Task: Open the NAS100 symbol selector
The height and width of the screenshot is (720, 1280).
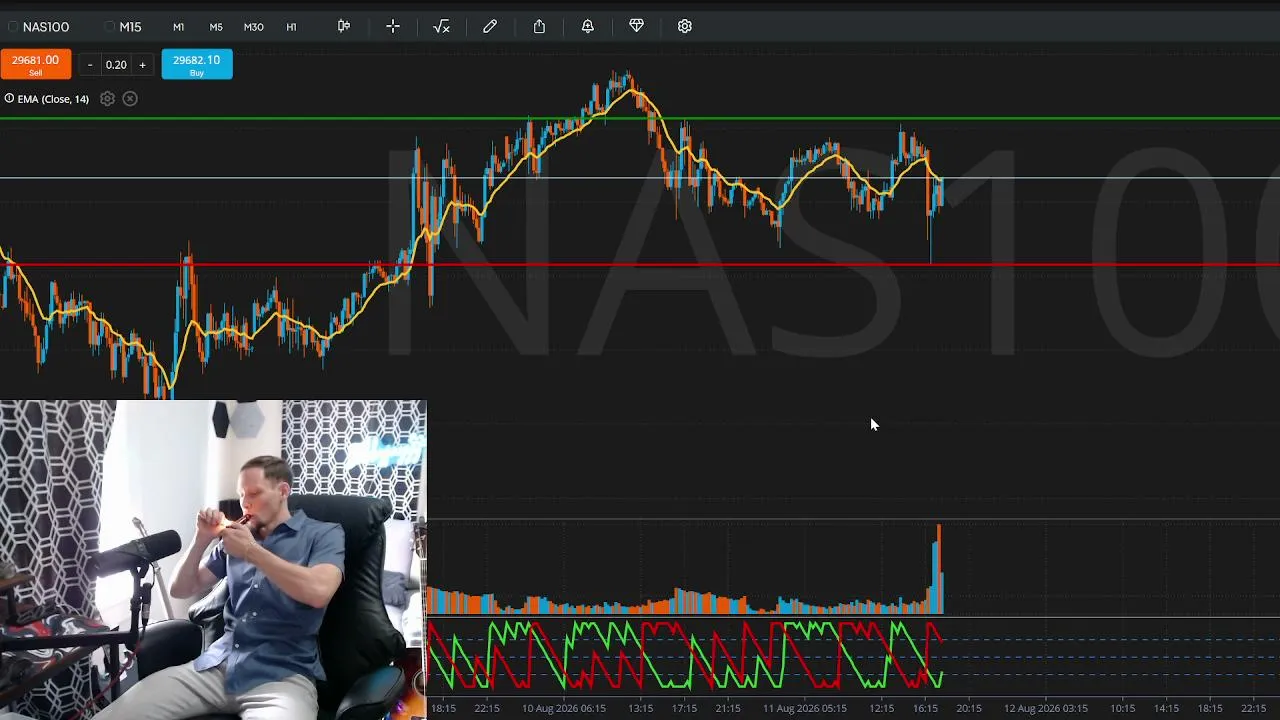Action: coord(39,27)
